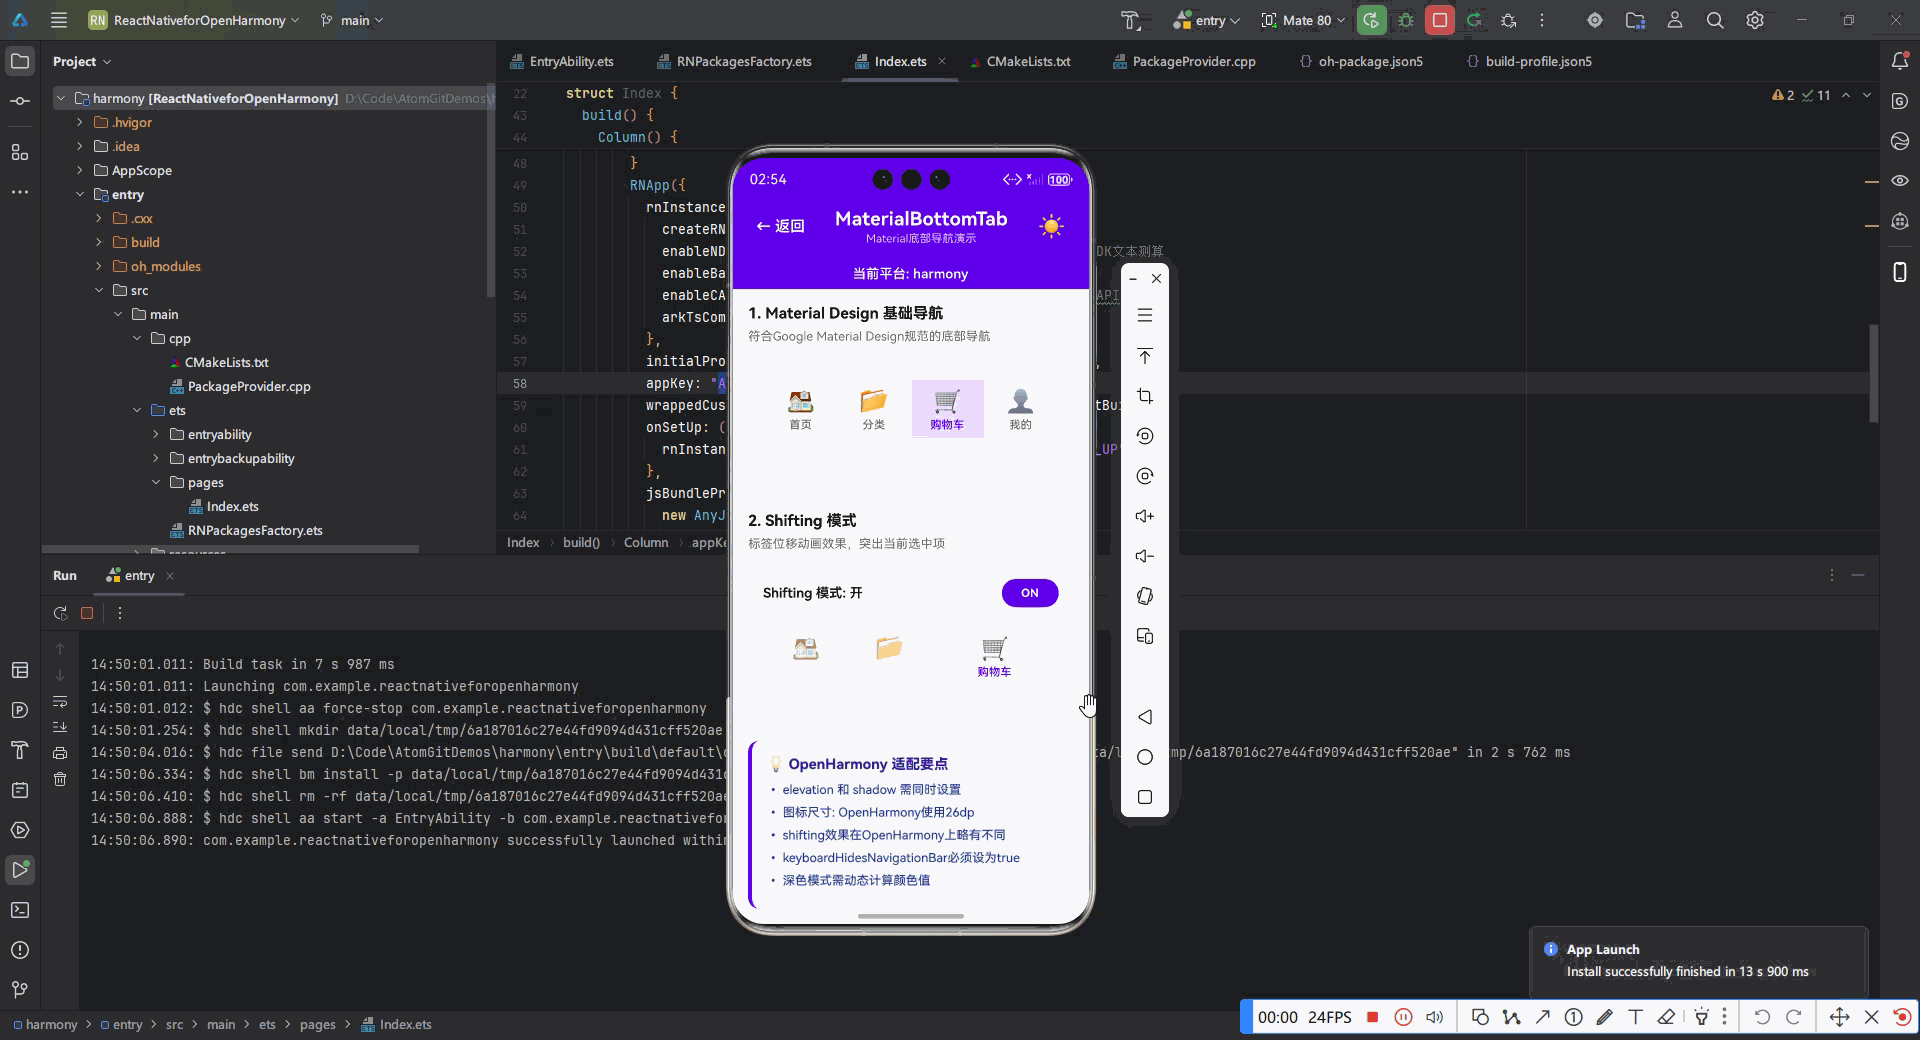1920x1040 pixels.
Task: Toggle the sun theme icon in app header
Action: (1050, 226)
